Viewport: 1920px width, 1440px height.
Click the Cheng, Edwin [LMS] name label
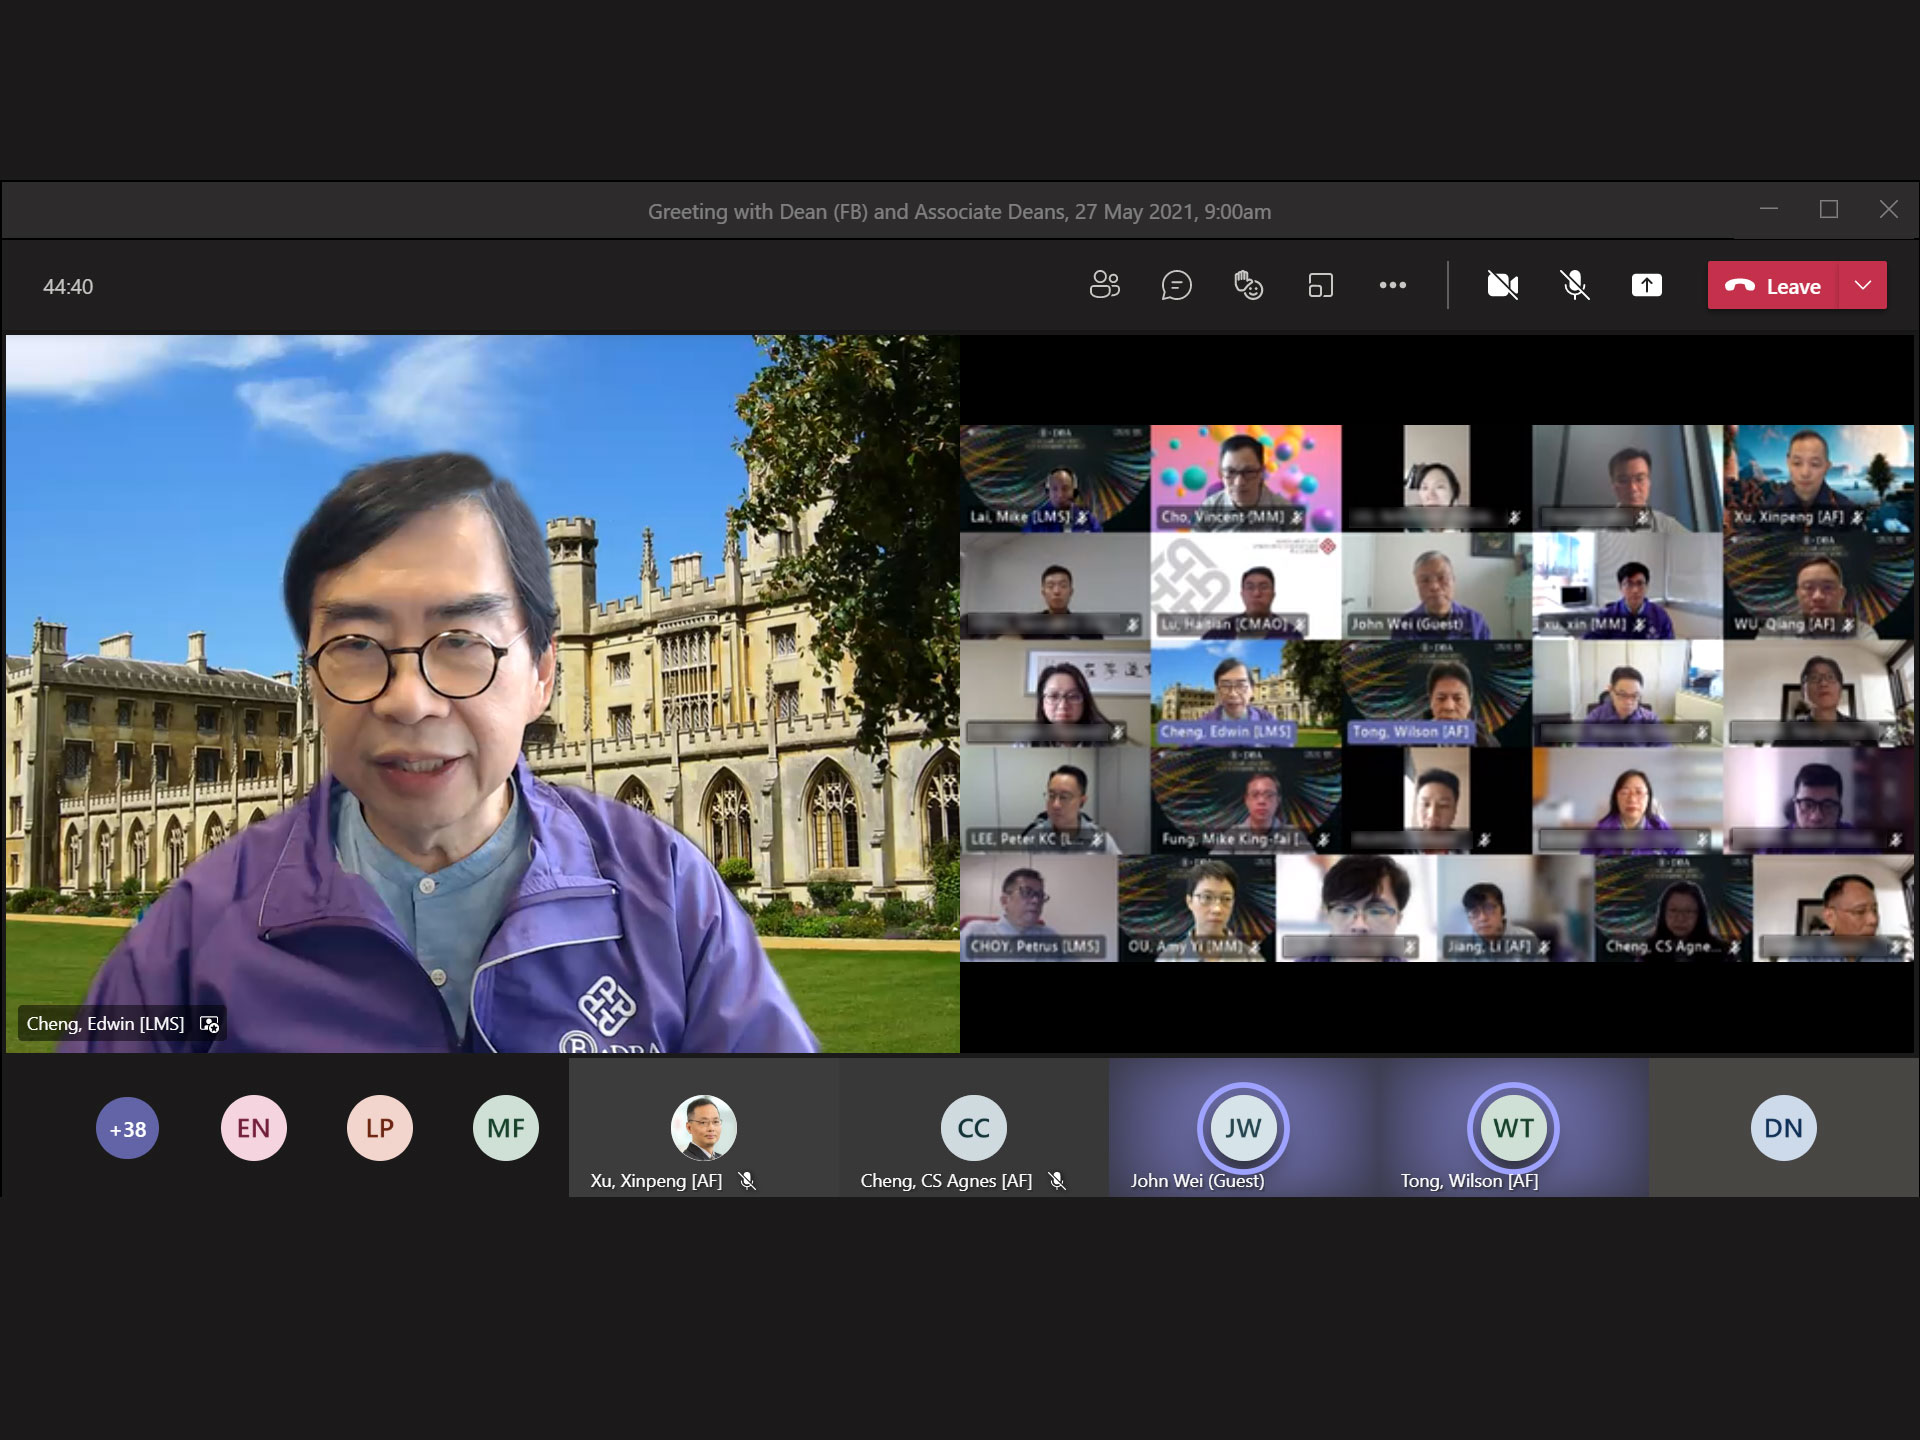pyautogui.click(x=106, y=1024)
